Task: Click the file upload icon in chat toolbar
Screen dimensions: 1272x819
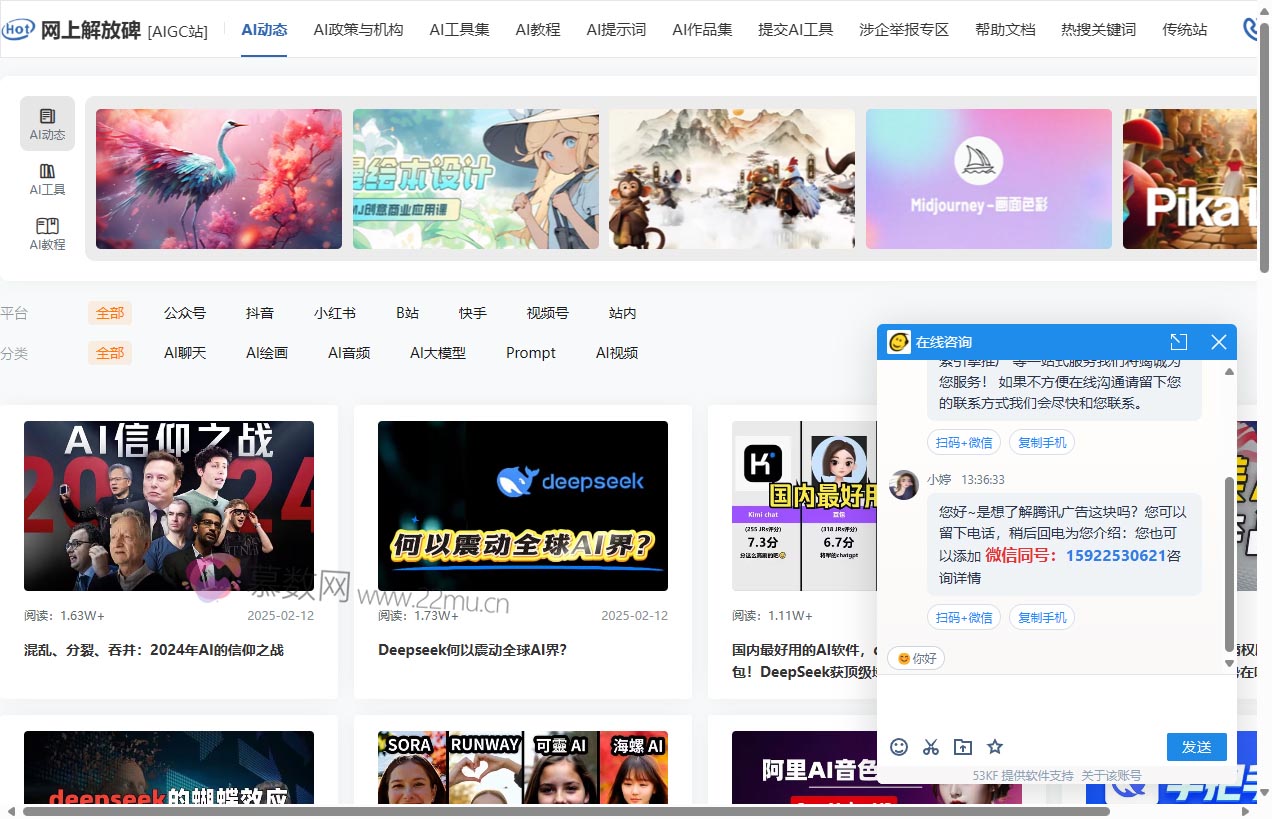Action: coord(963,747)
